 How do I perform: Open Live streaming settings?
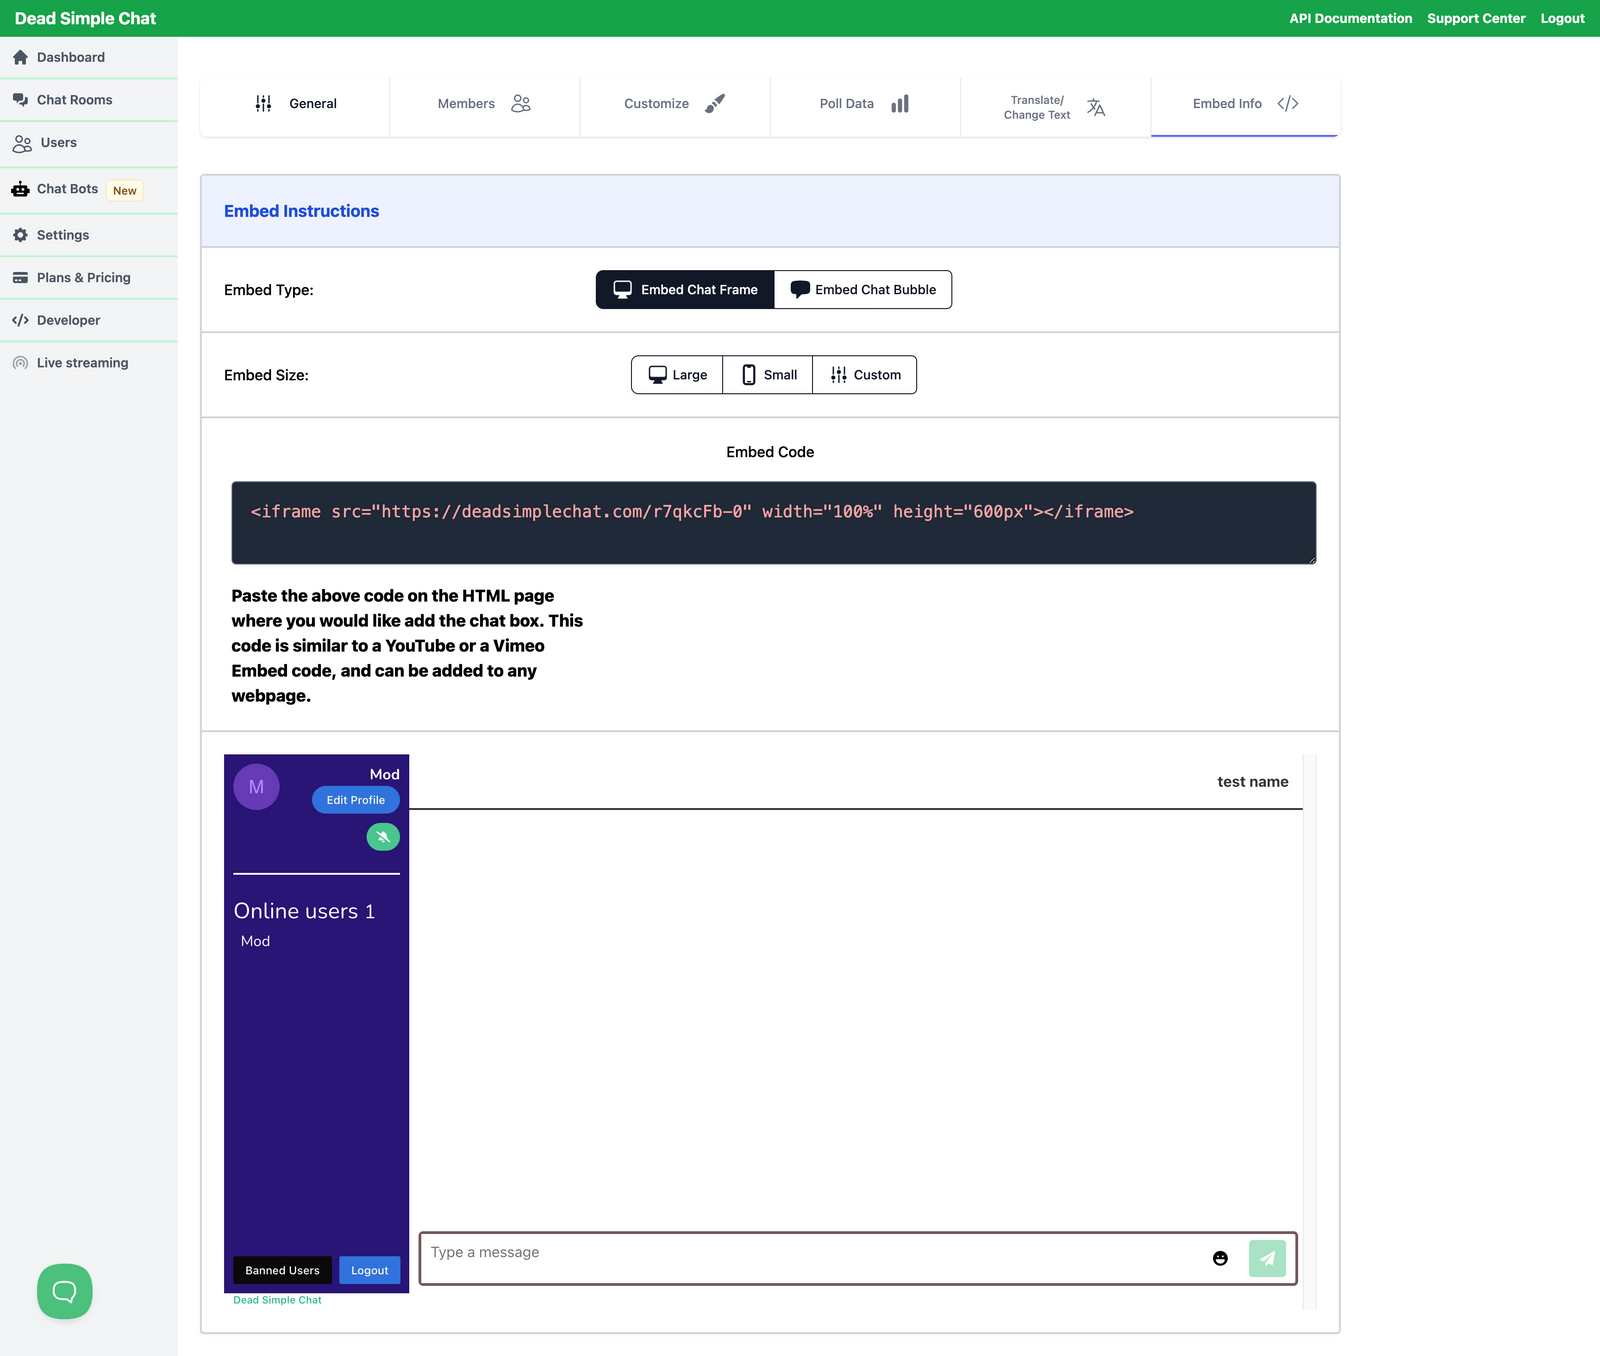click(x=82, y=362)
